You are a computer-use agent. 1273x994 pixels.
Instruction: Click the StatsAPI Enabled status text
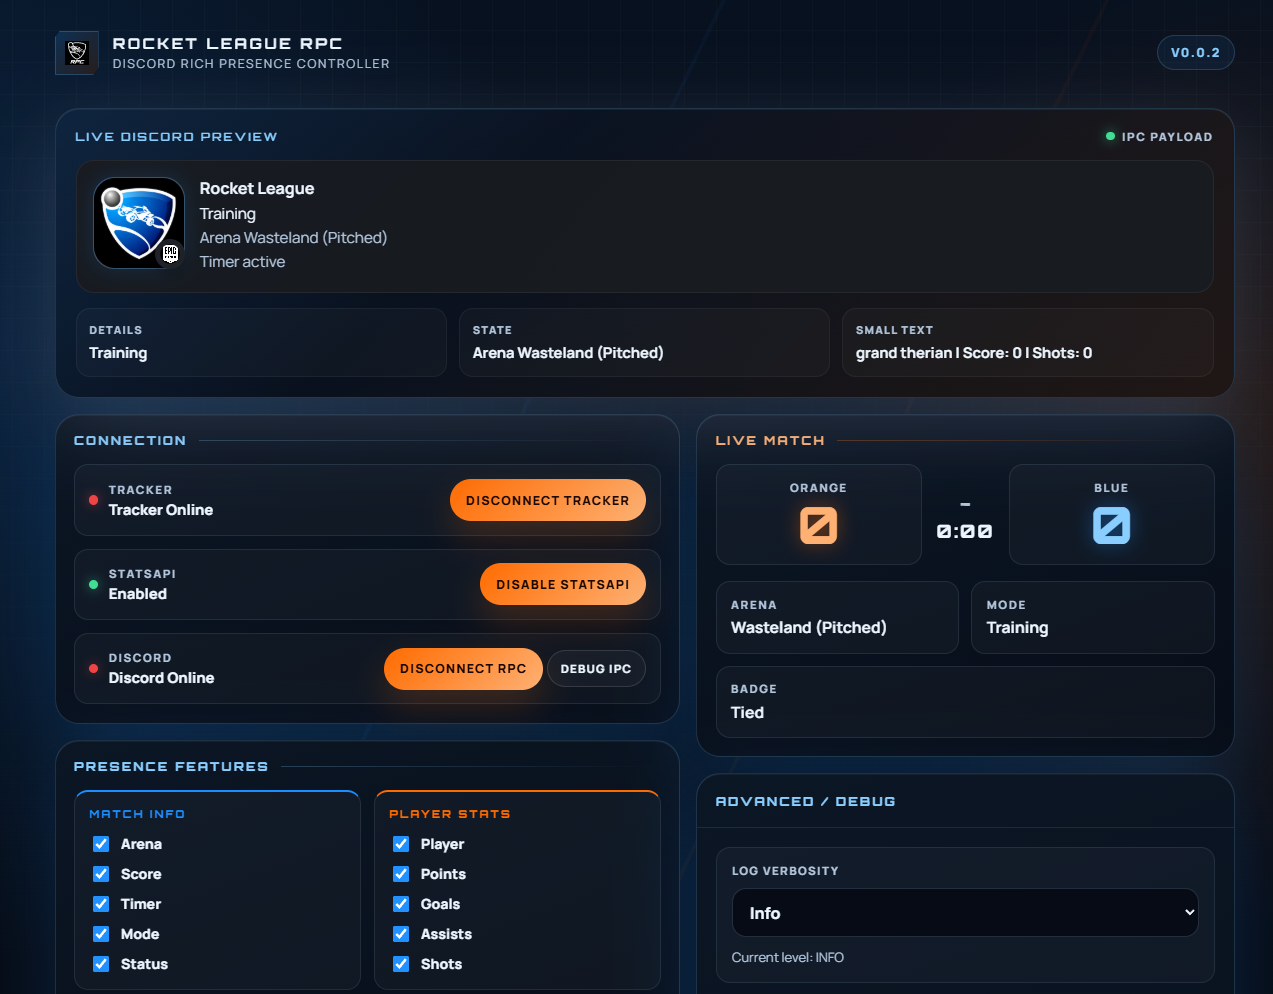[138, 594]
